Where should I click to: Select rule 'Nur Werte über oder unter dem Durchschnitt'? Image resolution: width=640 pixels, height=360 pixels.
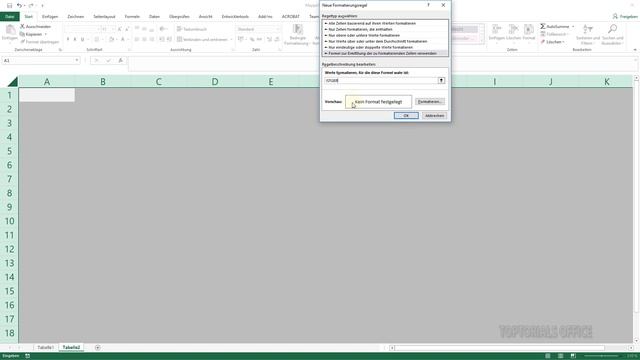[x=385, y=41]
